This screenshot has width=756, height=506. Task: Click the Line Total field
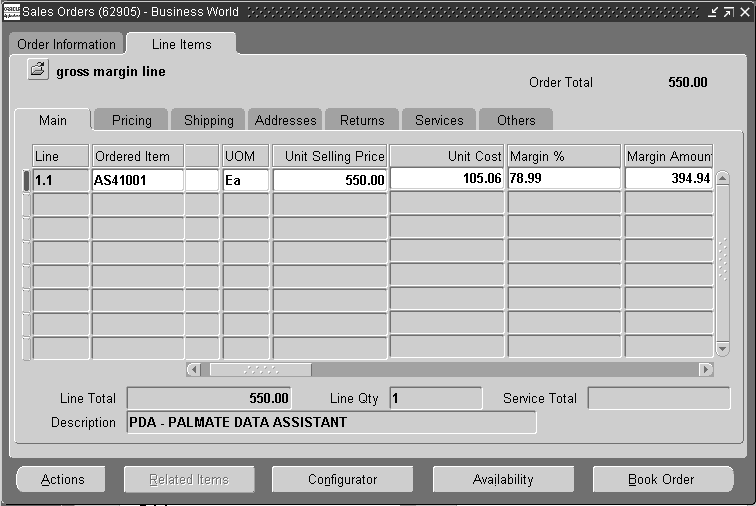tap(209, 398)
